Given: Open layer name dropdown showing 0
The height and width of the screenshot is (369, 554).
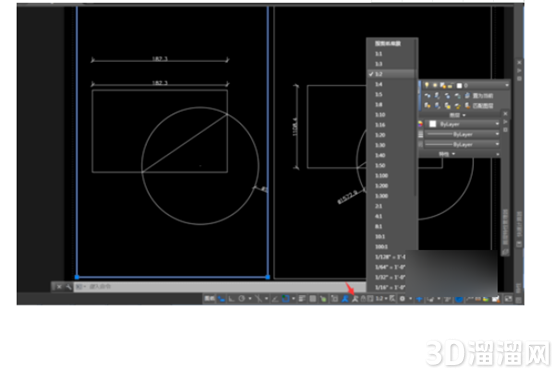Looking at the screenshot, I should 483,85.
